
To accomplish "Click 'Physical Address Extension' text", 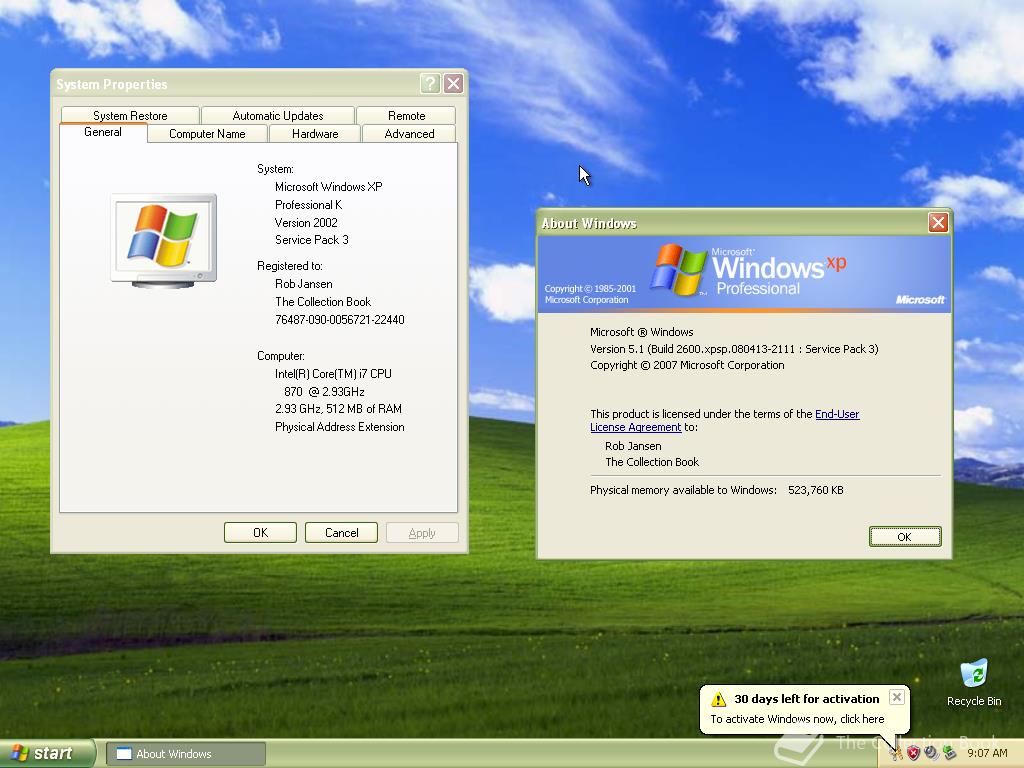I will pyautogui.click(x=340, y=427).
